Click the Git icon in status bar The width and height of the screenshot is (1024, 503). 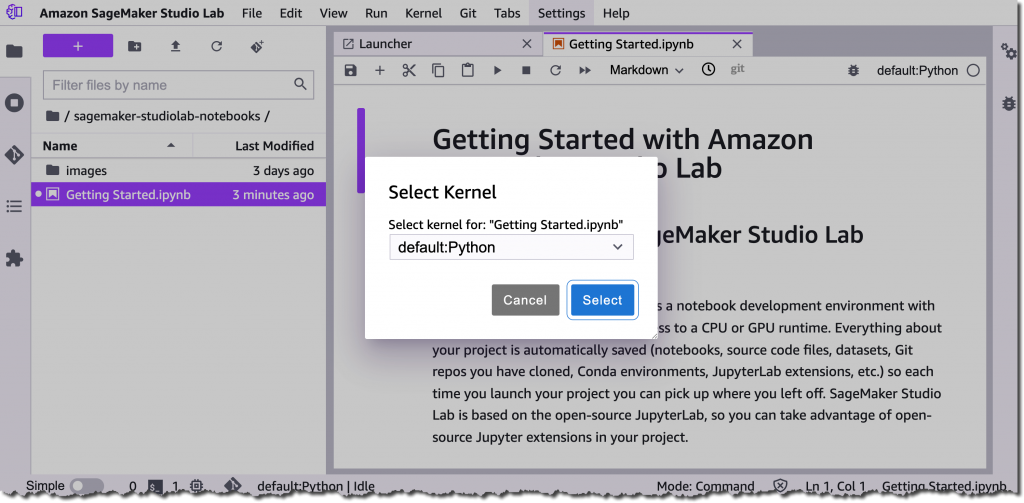232,486
